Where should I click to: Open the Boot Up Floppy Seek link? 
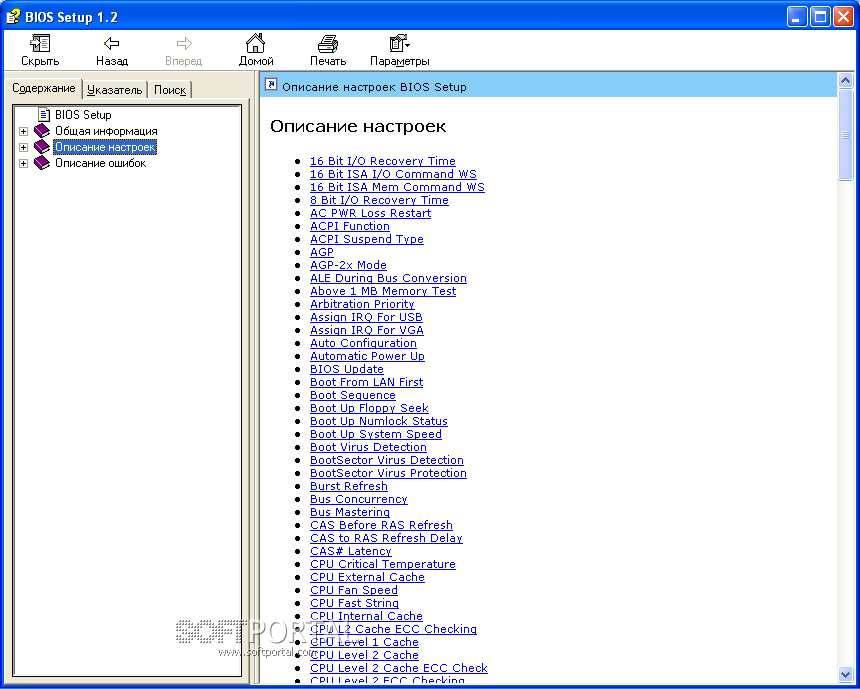point(369,408)
